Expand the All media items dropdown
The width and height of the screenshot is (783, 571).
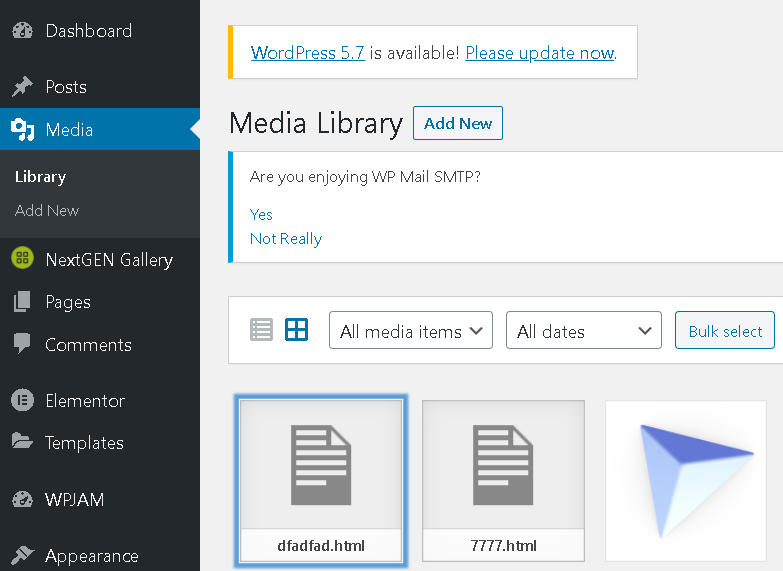pyautogui.click(x=411, y=330)
